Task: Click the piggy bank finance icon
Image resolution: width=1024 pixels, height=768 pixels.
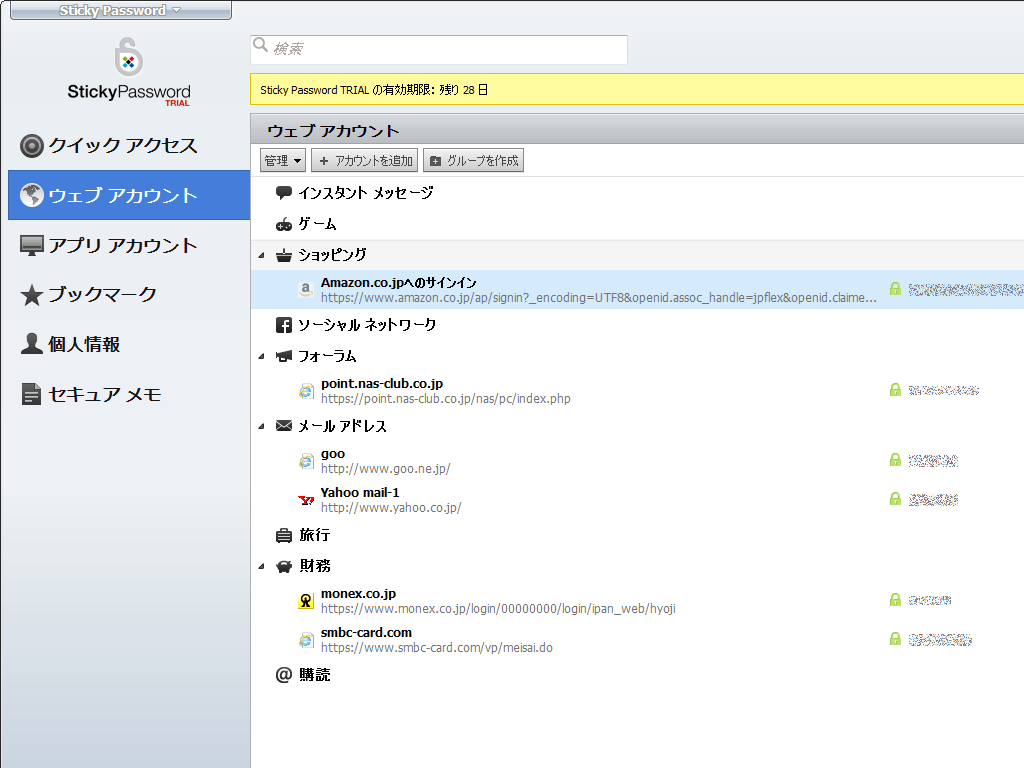Action: point(283,566)
